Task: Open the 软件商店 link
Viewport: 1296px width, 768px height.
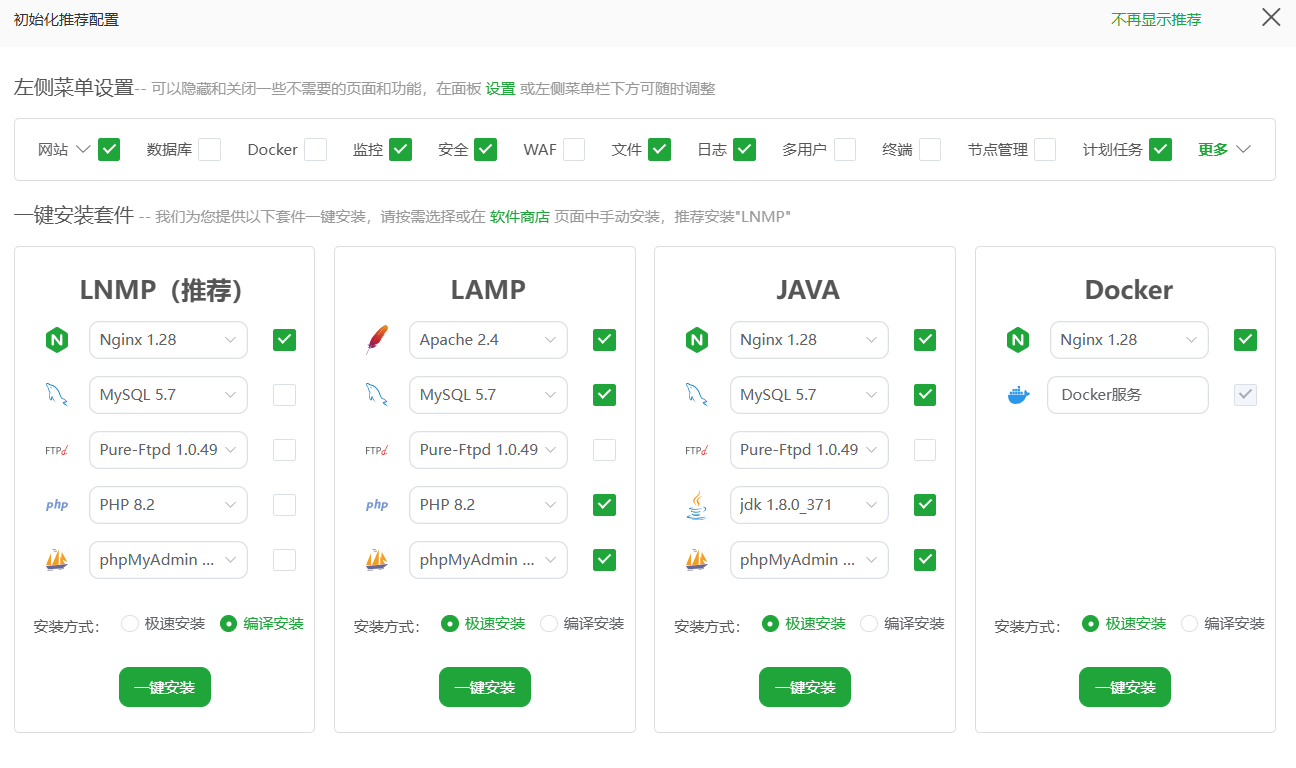Action: pos(519,216)
